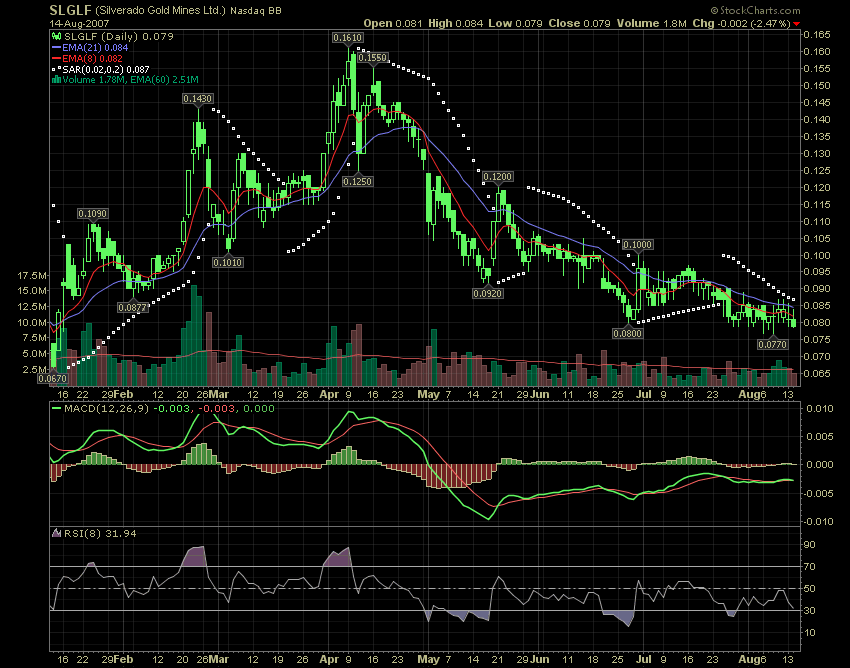The image size is (850, 668).
Task: Click the 0.010 MACD axis label
Action: 820,409
